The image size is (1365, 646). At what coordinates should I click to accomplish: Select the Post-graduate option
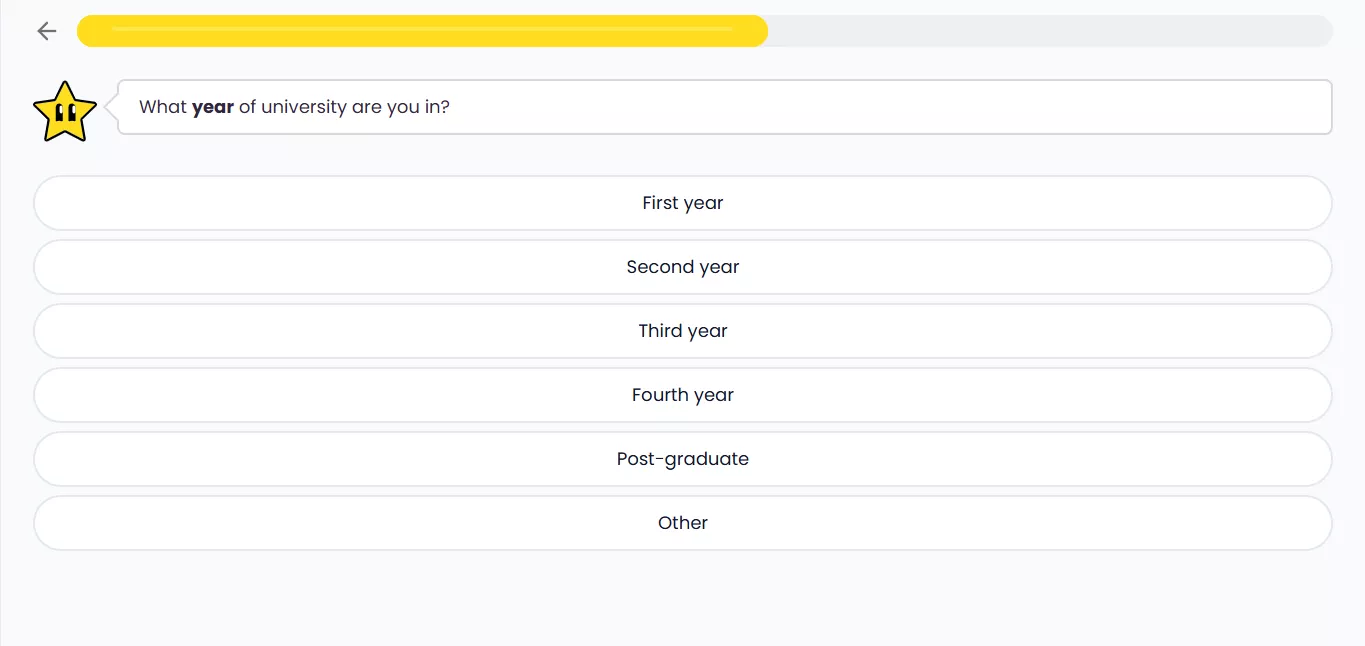(682, 459)
